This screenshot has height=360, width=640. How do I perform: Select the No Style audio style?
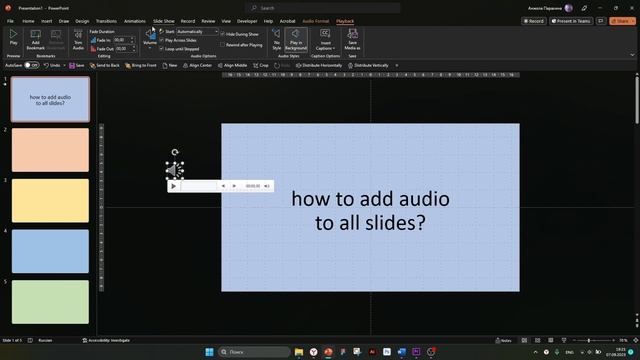coord(277,40)
